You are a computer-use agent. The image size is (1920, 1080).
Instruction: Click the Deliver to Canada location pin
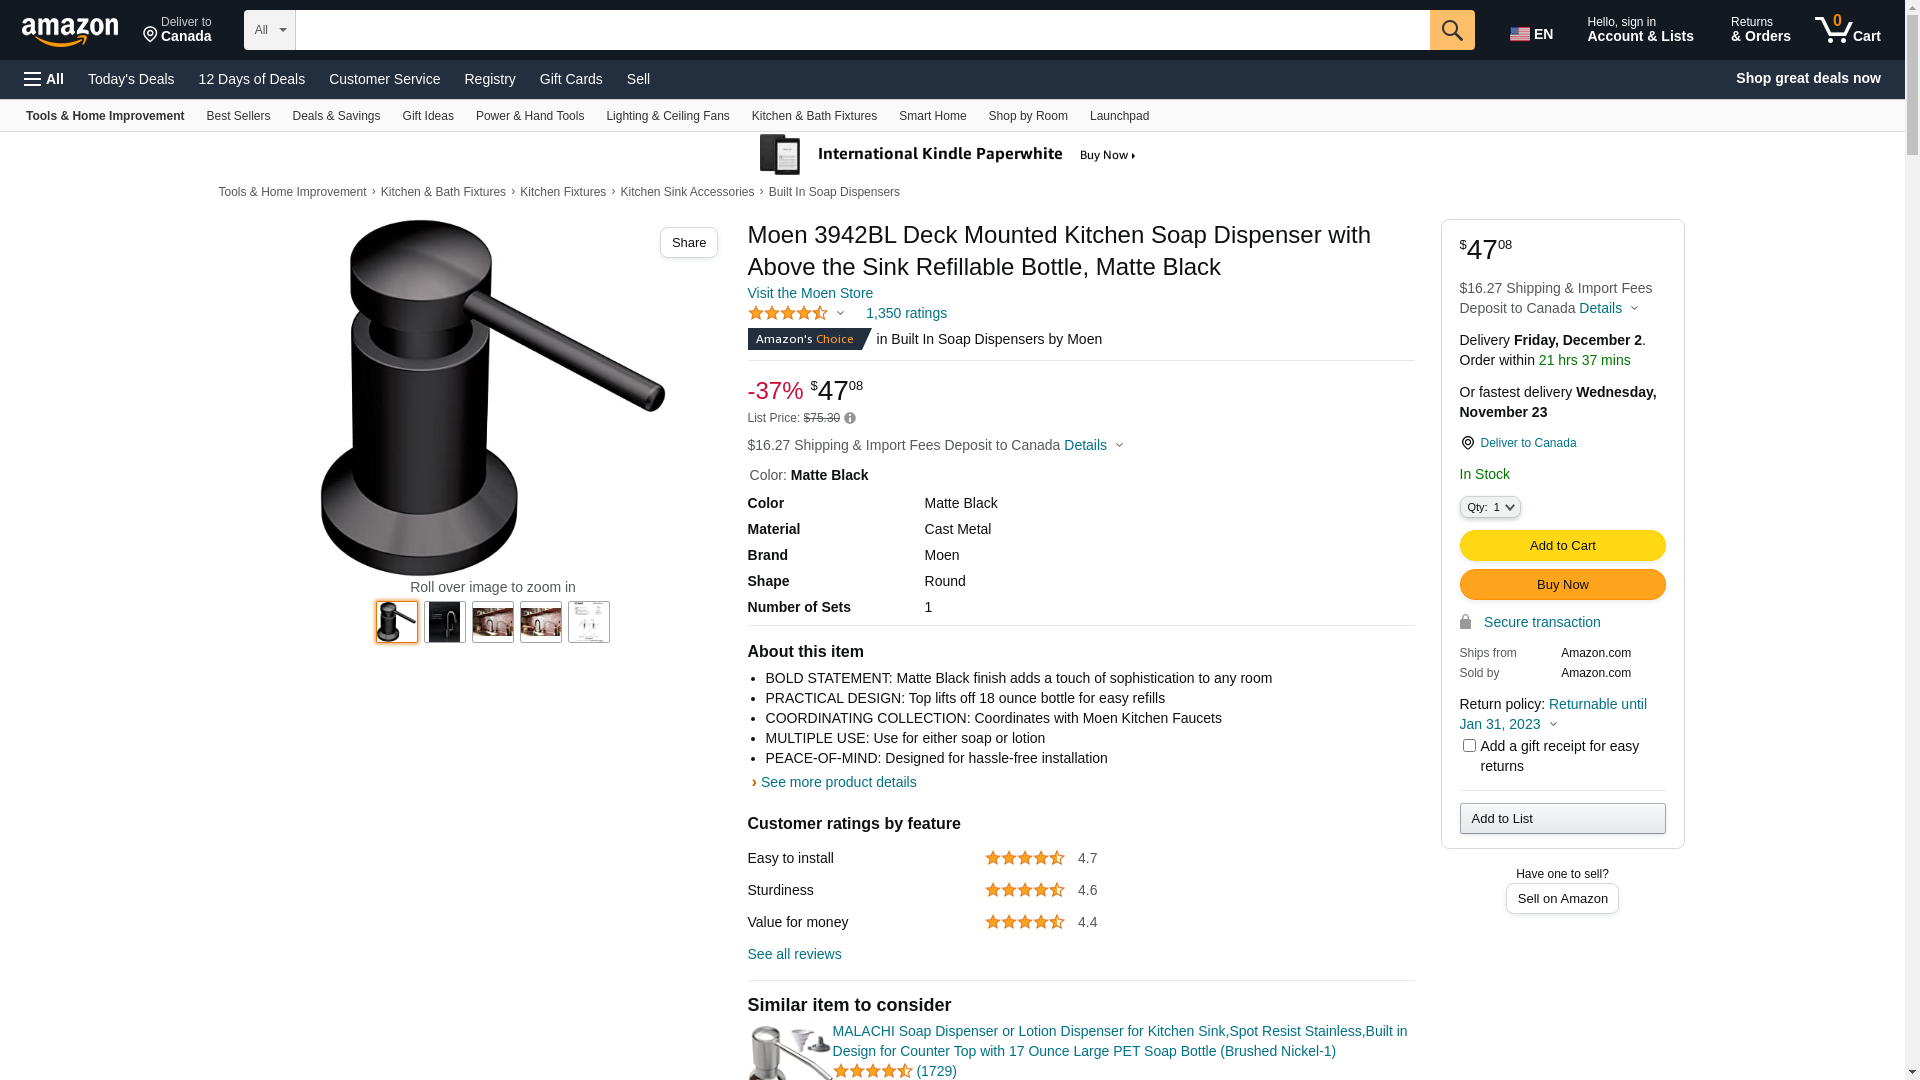[x=1467, y=443]
